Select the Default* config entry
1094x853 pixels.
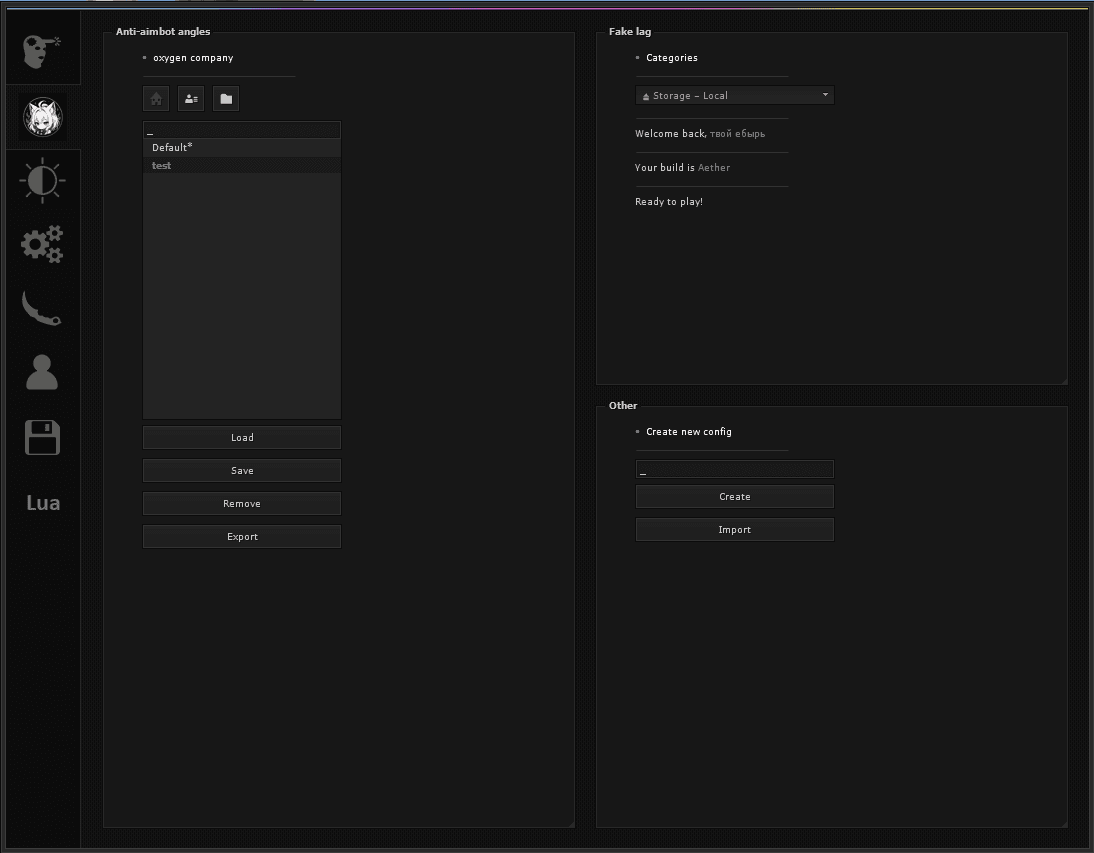(242, 147)
